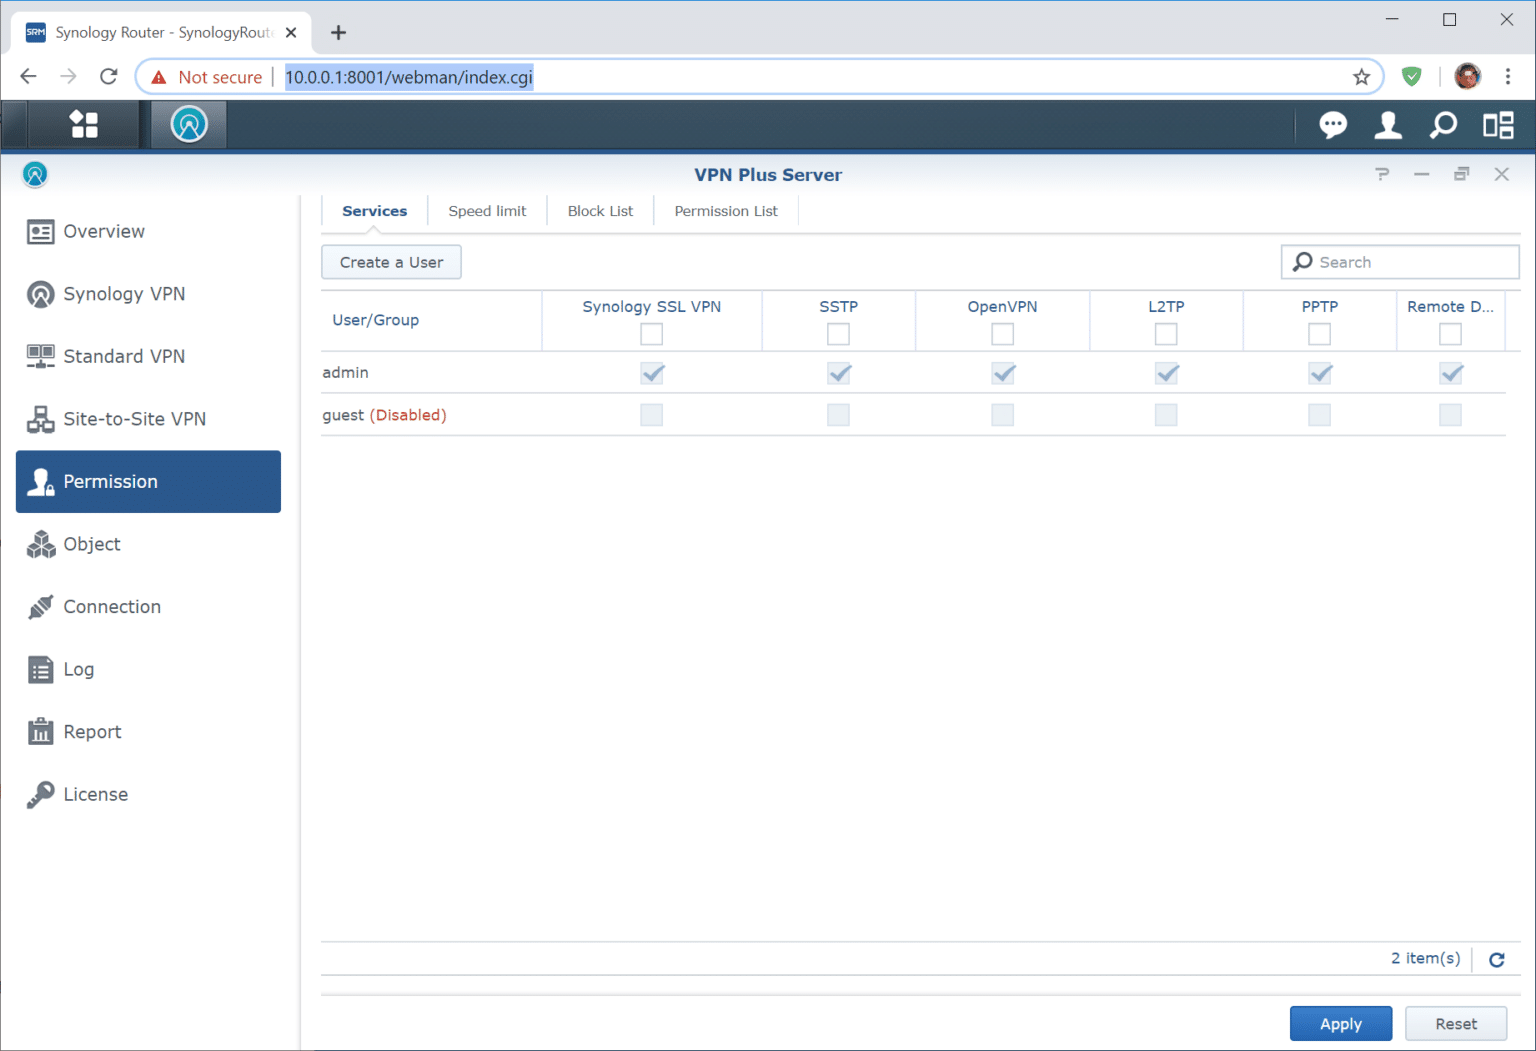The height and width of the screenshot is (1051, 1536).
Task: Switch to the Speed limit tab
Action: coord(487,211)
